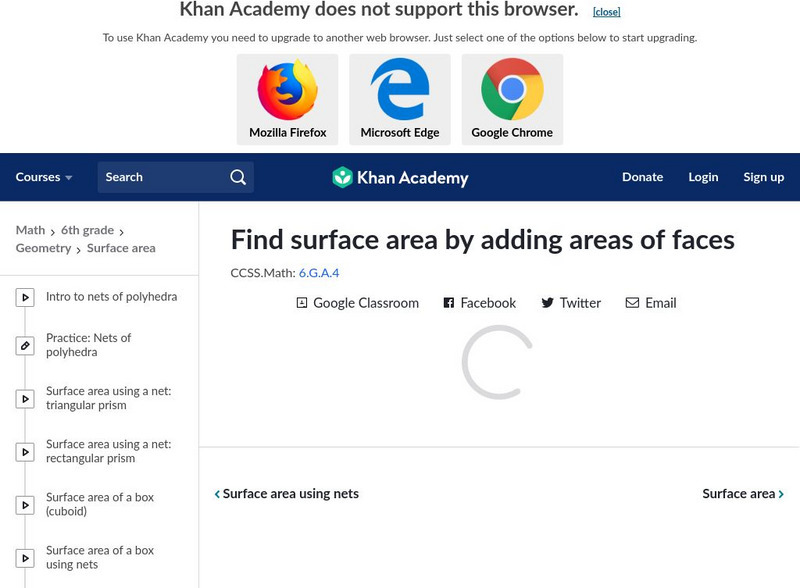Open the Login page
The width and height of the screenshot is (800, 588).
703,177
